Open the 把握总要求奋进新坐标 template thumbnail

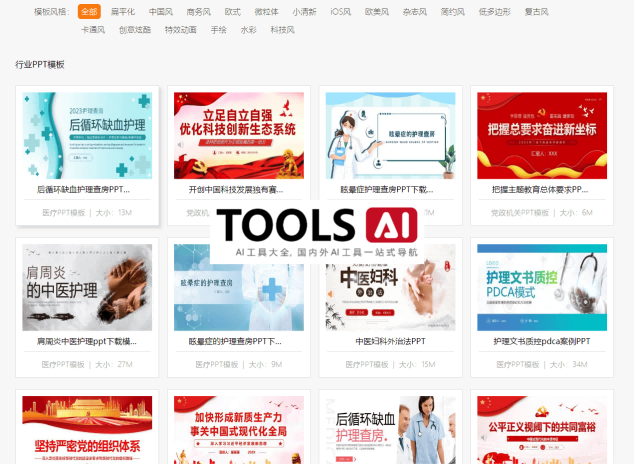(x=541, y=135)
